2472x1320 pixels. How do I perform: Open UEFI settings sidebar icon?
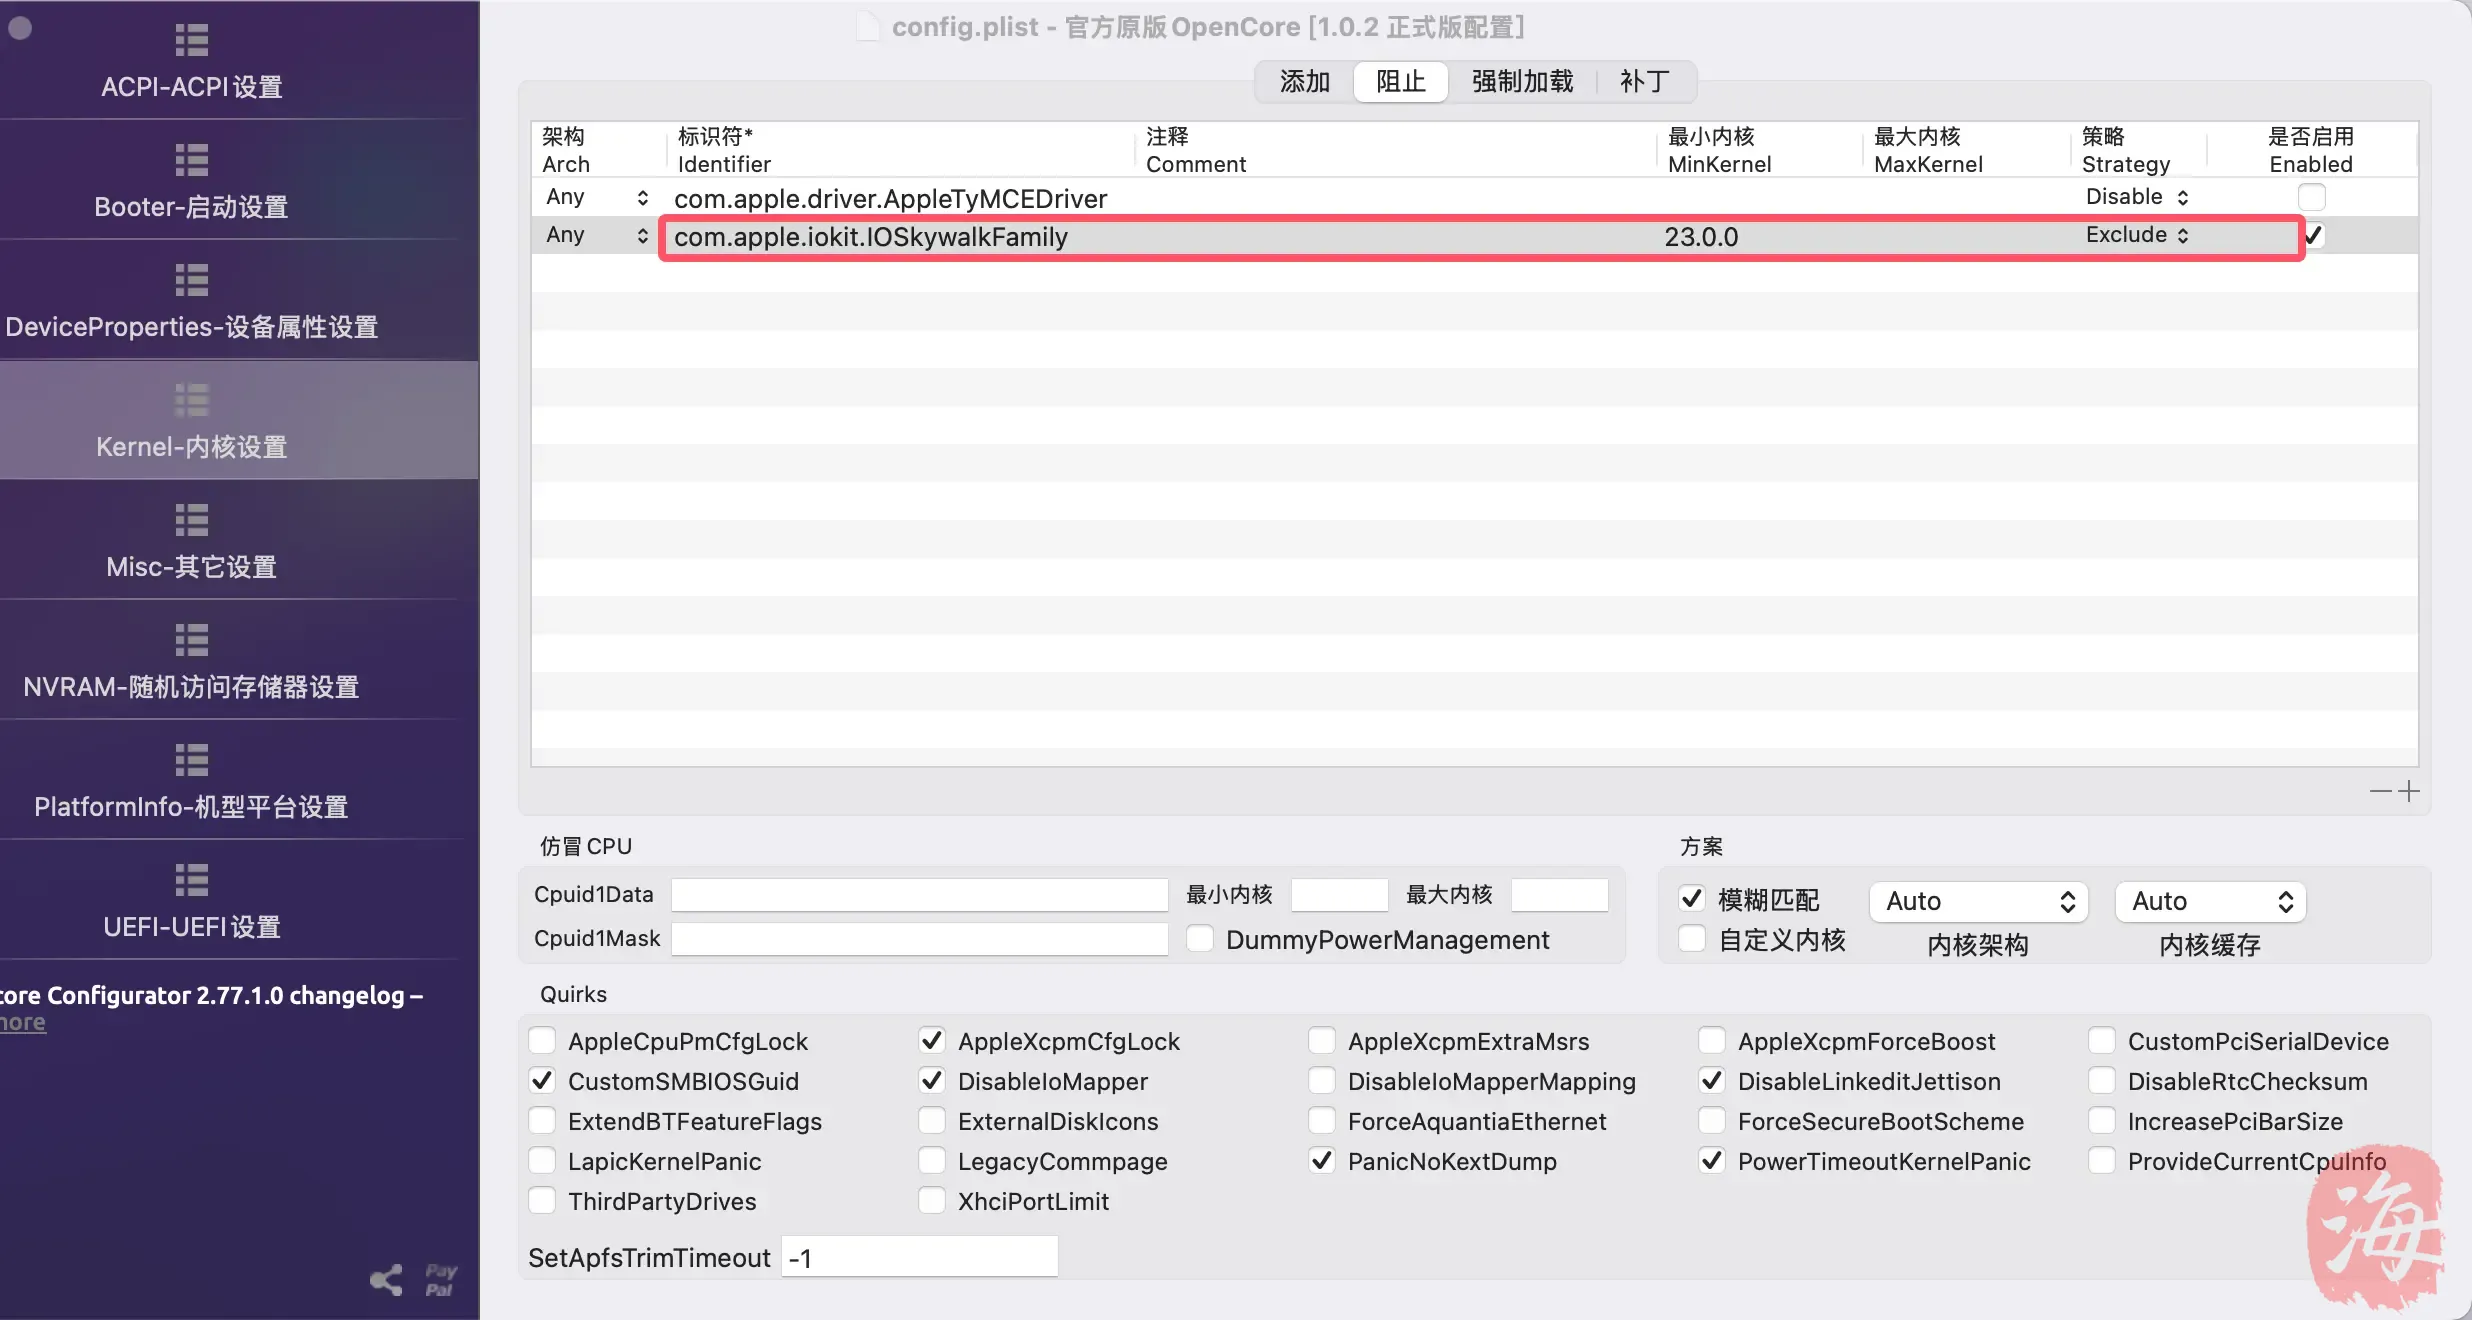tap(191, 880)
